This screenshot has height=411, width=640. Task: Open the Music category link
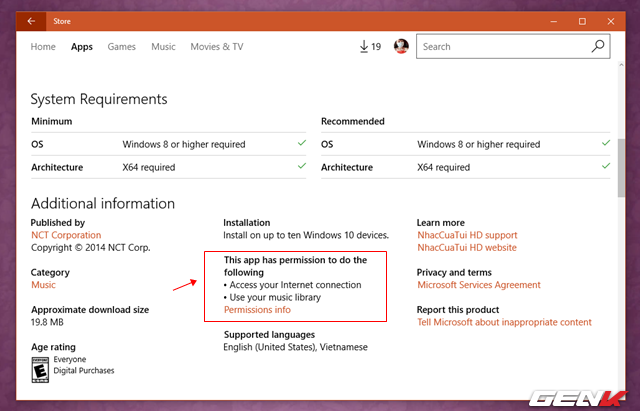[43, 285]
